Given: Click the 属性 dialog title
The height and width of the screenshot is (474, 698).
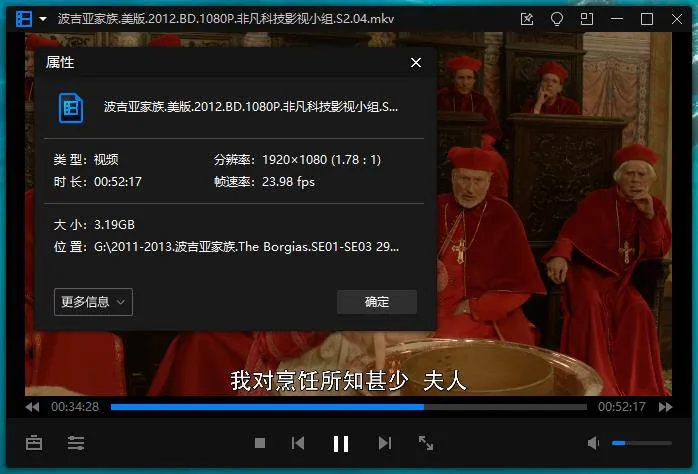Looking at the screenshot, I should (x=60, y=63).
